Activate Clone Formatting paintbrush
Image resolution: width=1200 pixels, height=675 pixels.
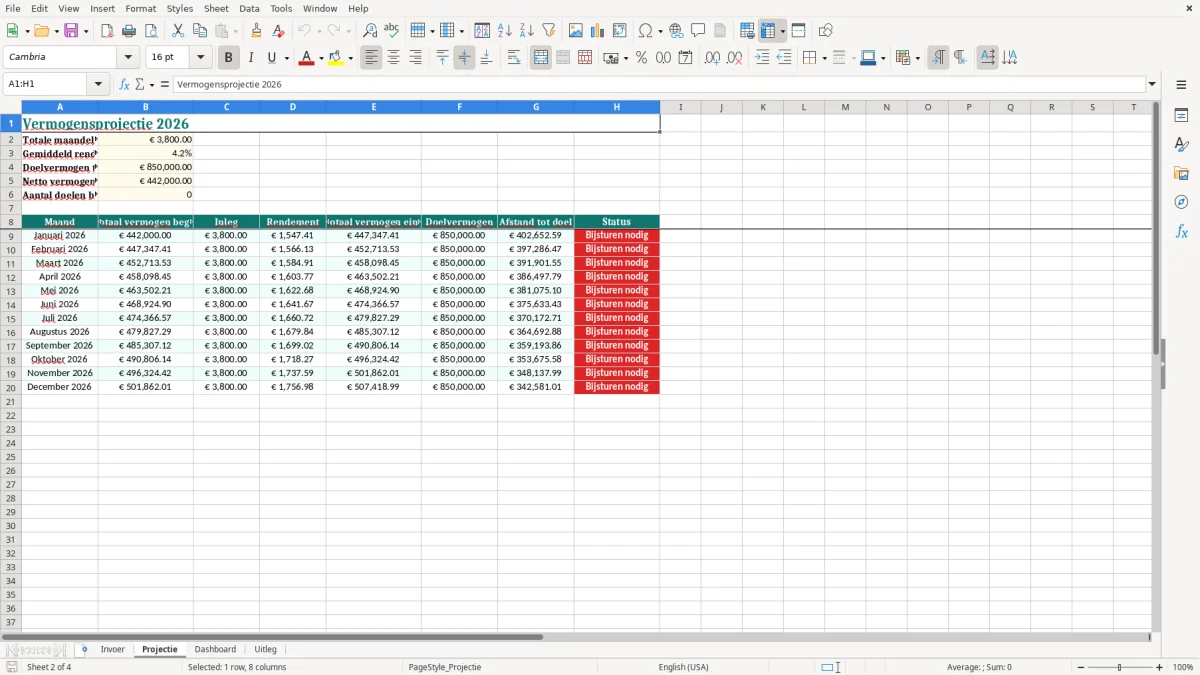click(x=256, y=31)
